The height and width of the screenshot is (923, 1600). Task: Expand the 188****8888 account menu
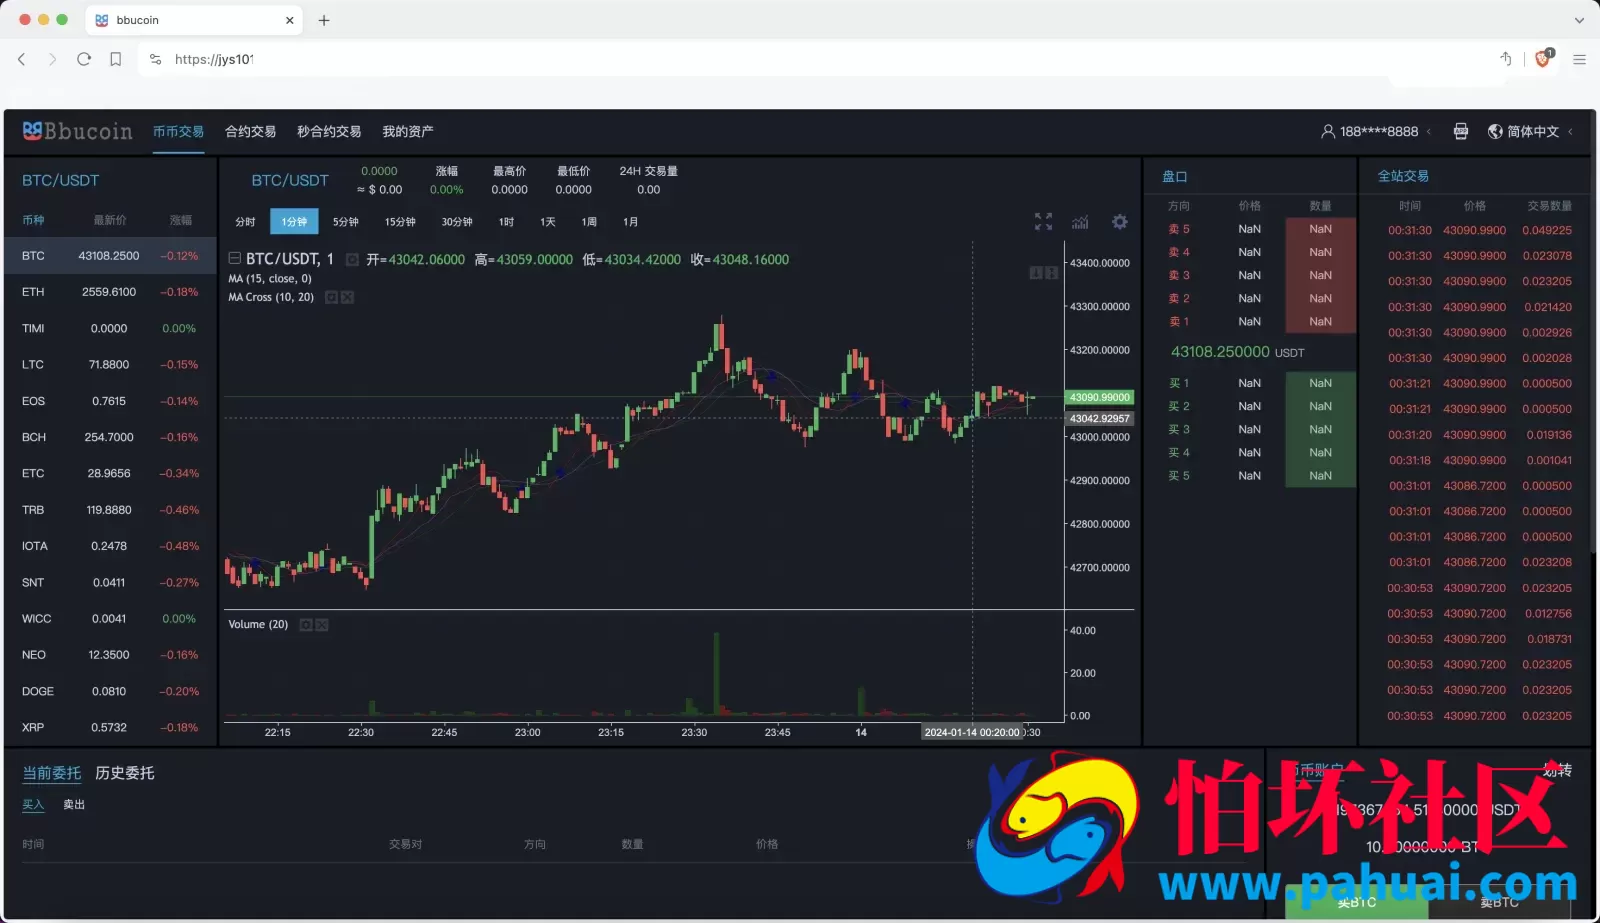(1377, 131)
